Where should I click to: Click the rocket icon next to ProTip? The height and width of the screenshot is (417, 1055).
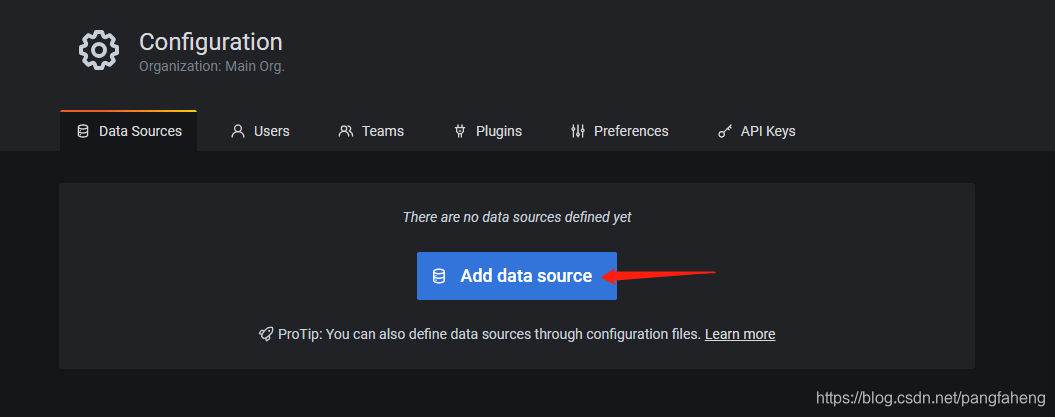click(x=266, y=334)
